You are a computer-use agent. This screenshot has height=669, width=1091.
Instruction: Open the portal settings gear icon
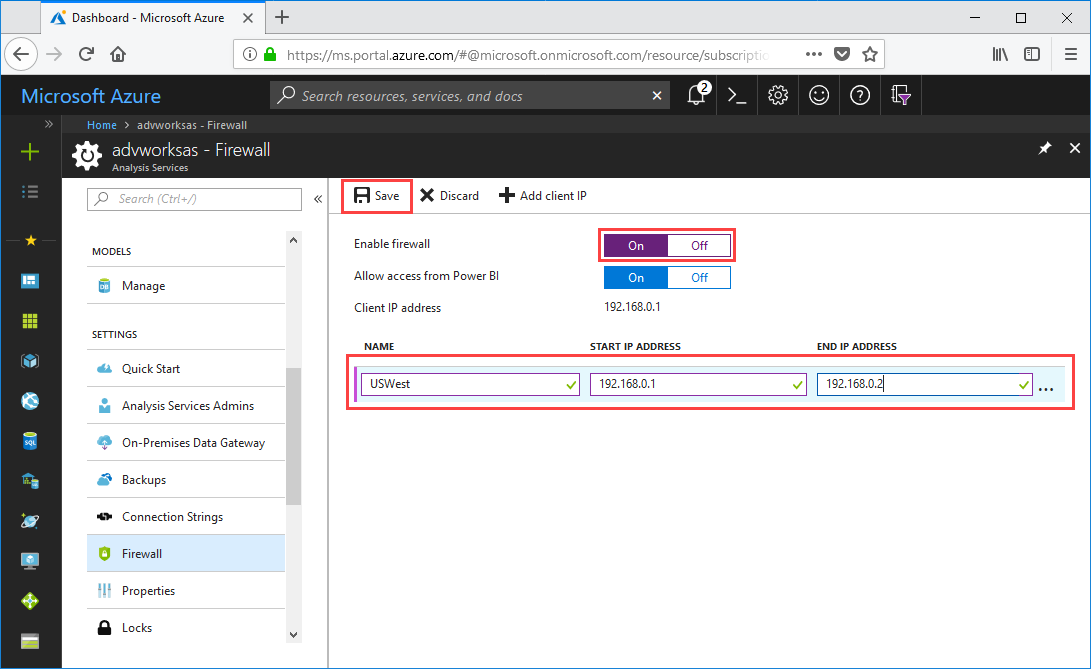click(777, 95)
